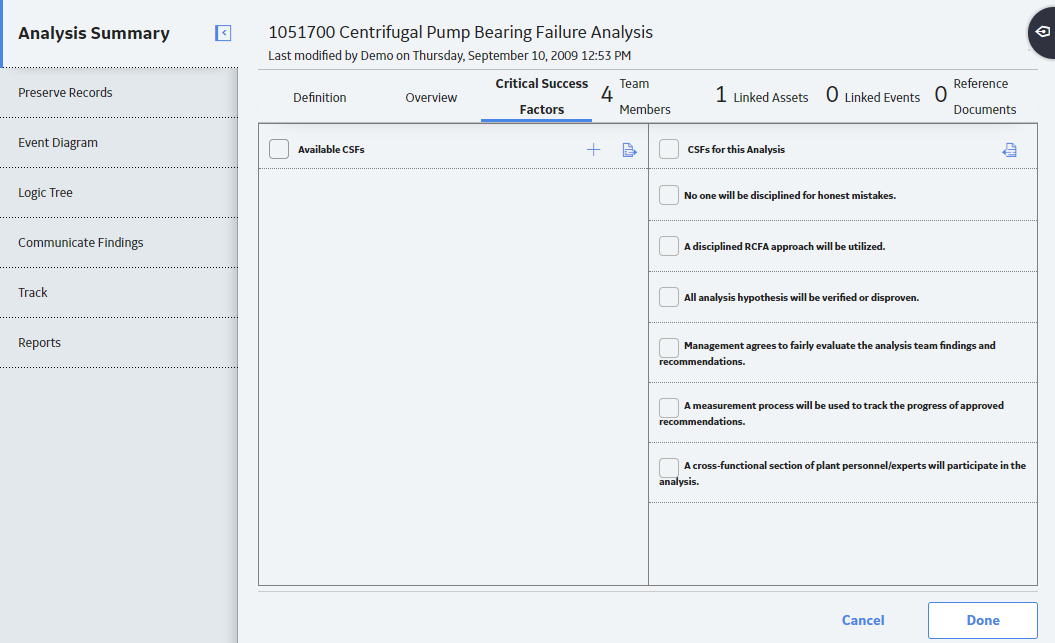Select the Analysis Summary heading
Viewport: 1055px width, 643px height.
pos(94,33)
